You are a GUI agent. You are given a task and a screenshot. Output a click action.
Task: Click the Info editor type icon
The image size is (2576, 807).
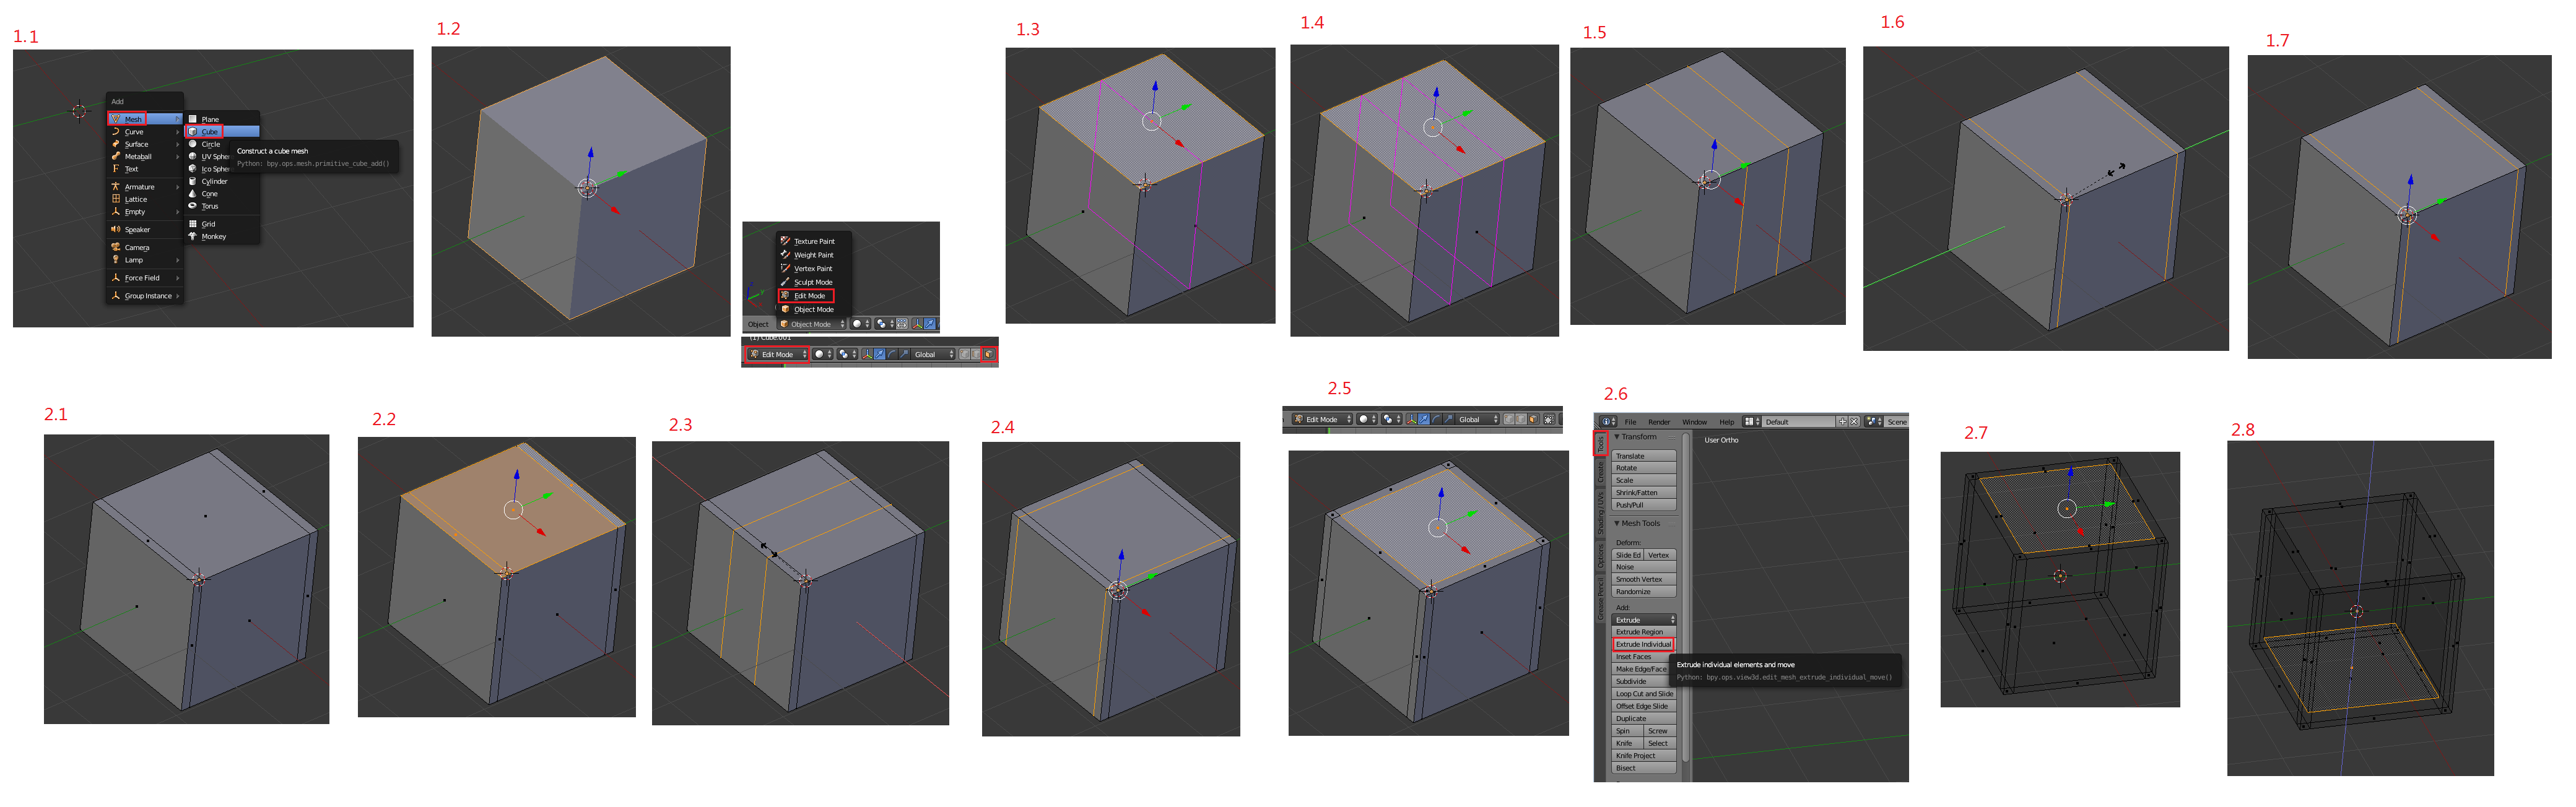pos(1607,422)
